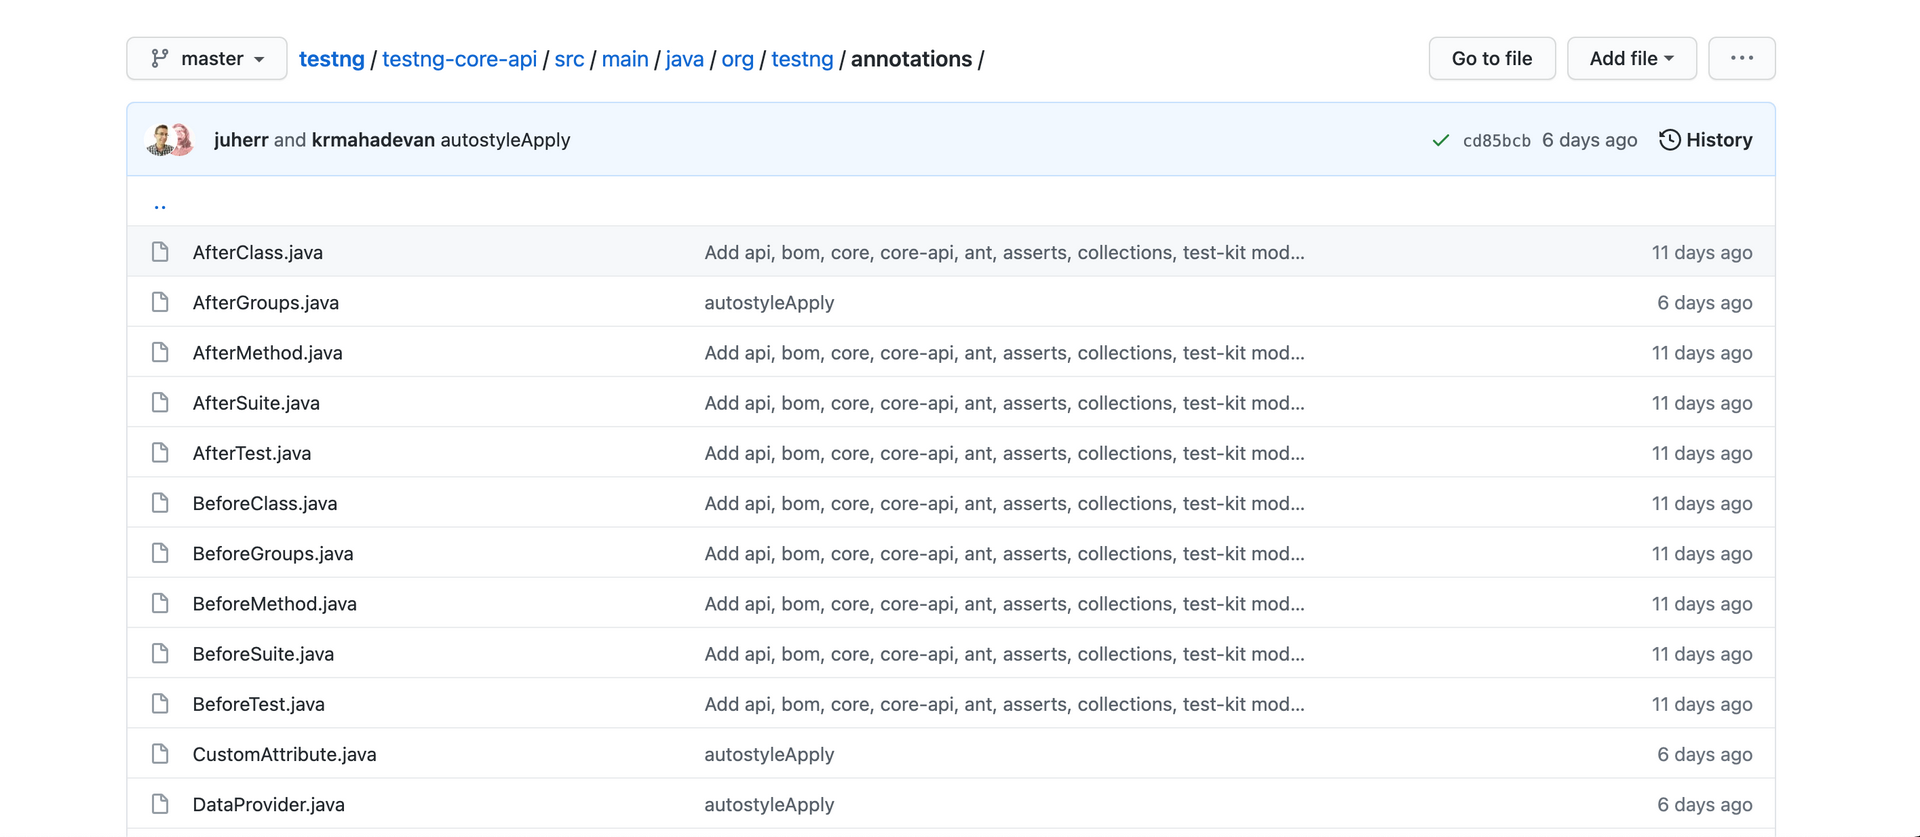Open BeforeSuite.java file
1920x837 pixels.
[x=264, y=653]
